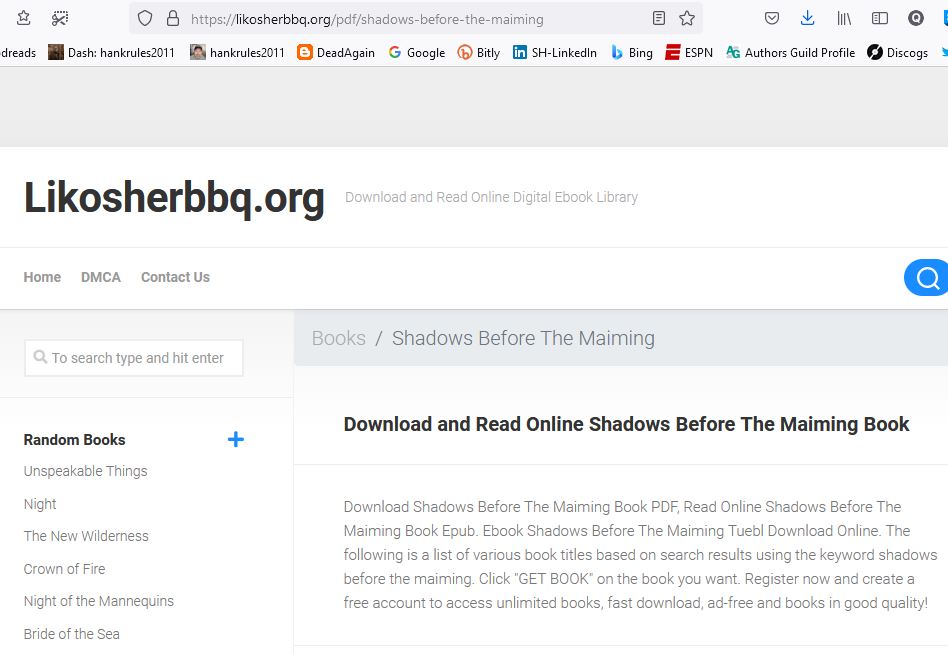This screenshot has width=948, height=654.
Task: Open the Contact Us menu item
Action: [175, 277]
